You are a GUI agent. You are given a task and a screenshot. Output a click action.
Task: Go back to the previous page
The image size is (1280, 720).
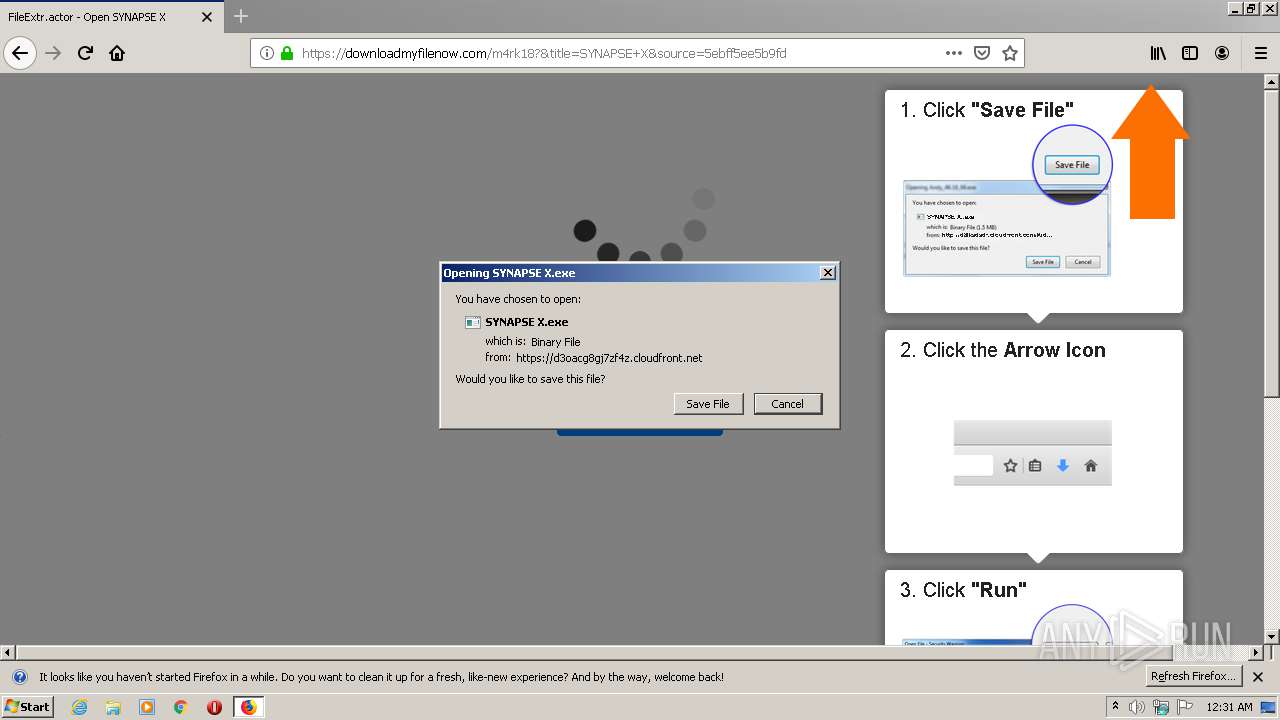click(20, 53)
